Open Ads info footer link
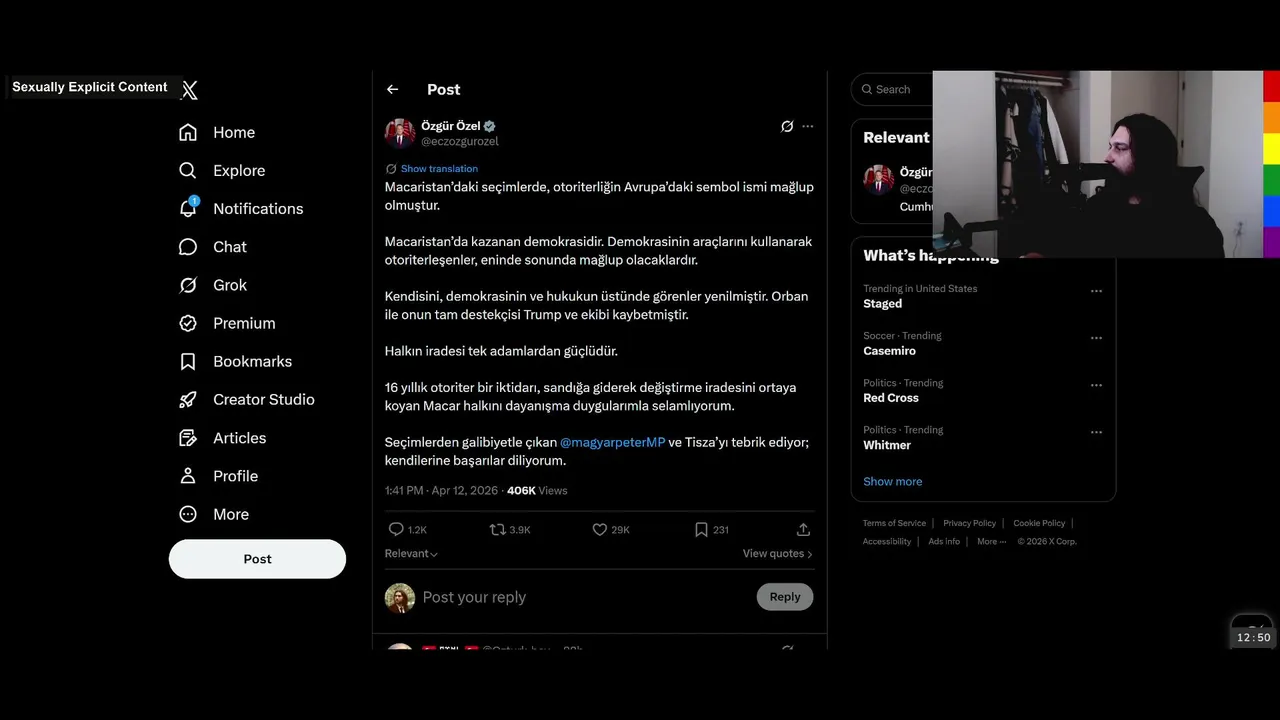 [x=944, y=541]
